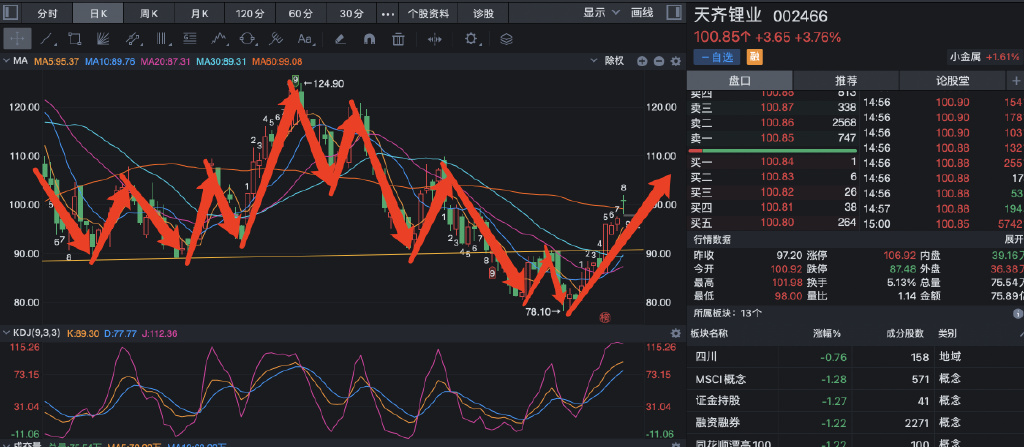Click the 78.10 low price marker
Screen dimensions: 1024x447
[543, 312]
